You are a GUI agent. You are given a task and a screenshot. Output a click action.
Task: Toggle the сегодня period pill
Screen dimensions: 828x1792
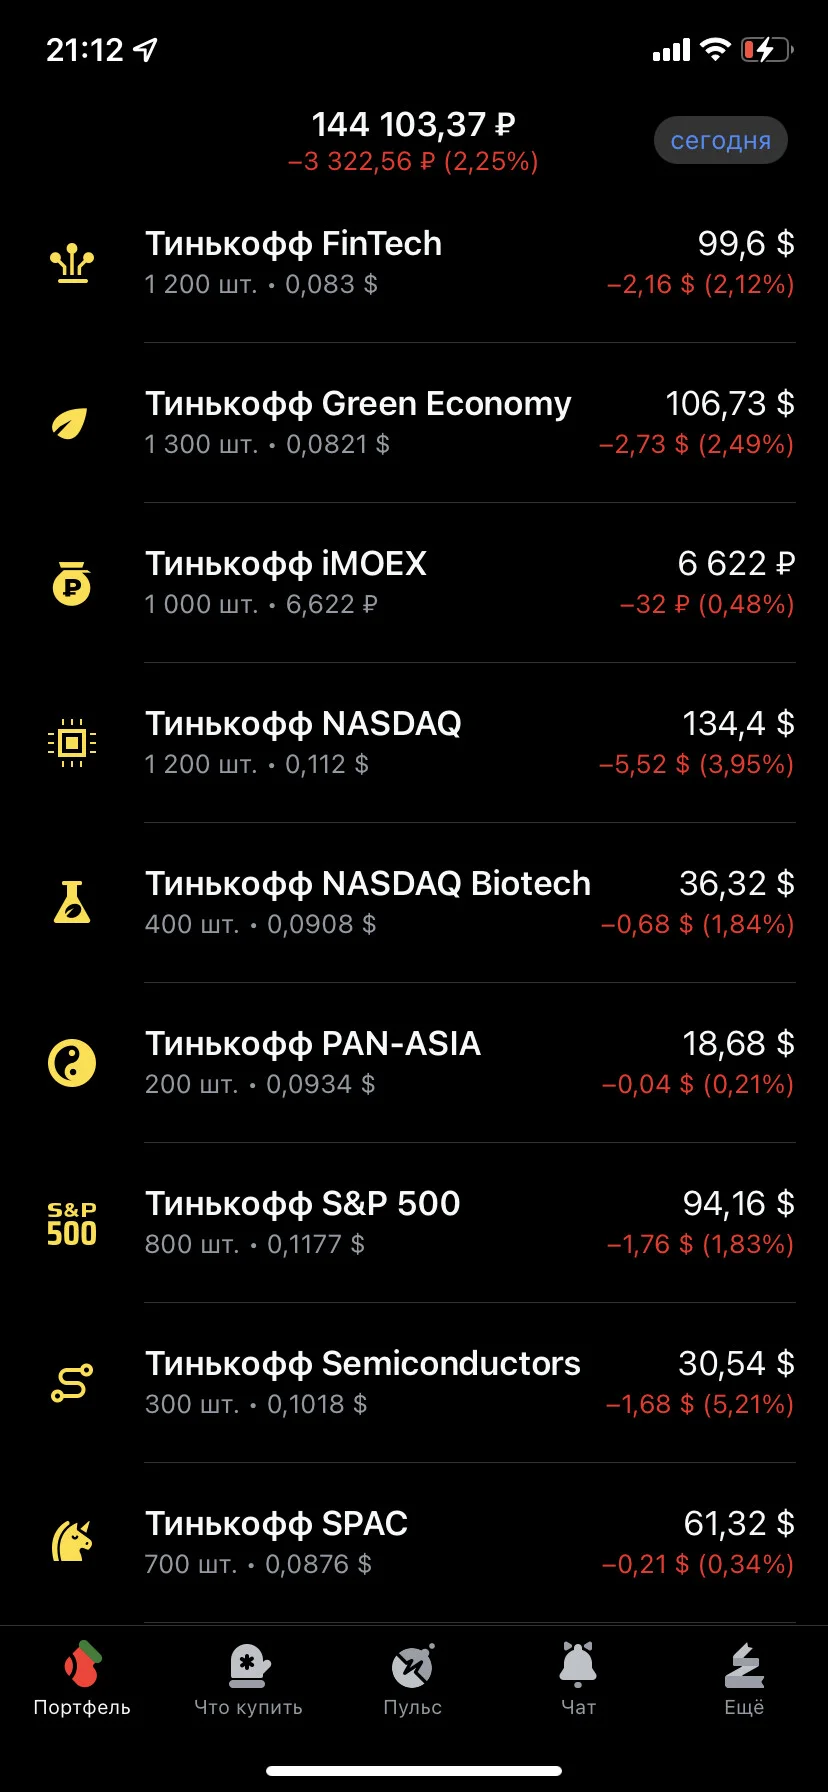point(721,141)
